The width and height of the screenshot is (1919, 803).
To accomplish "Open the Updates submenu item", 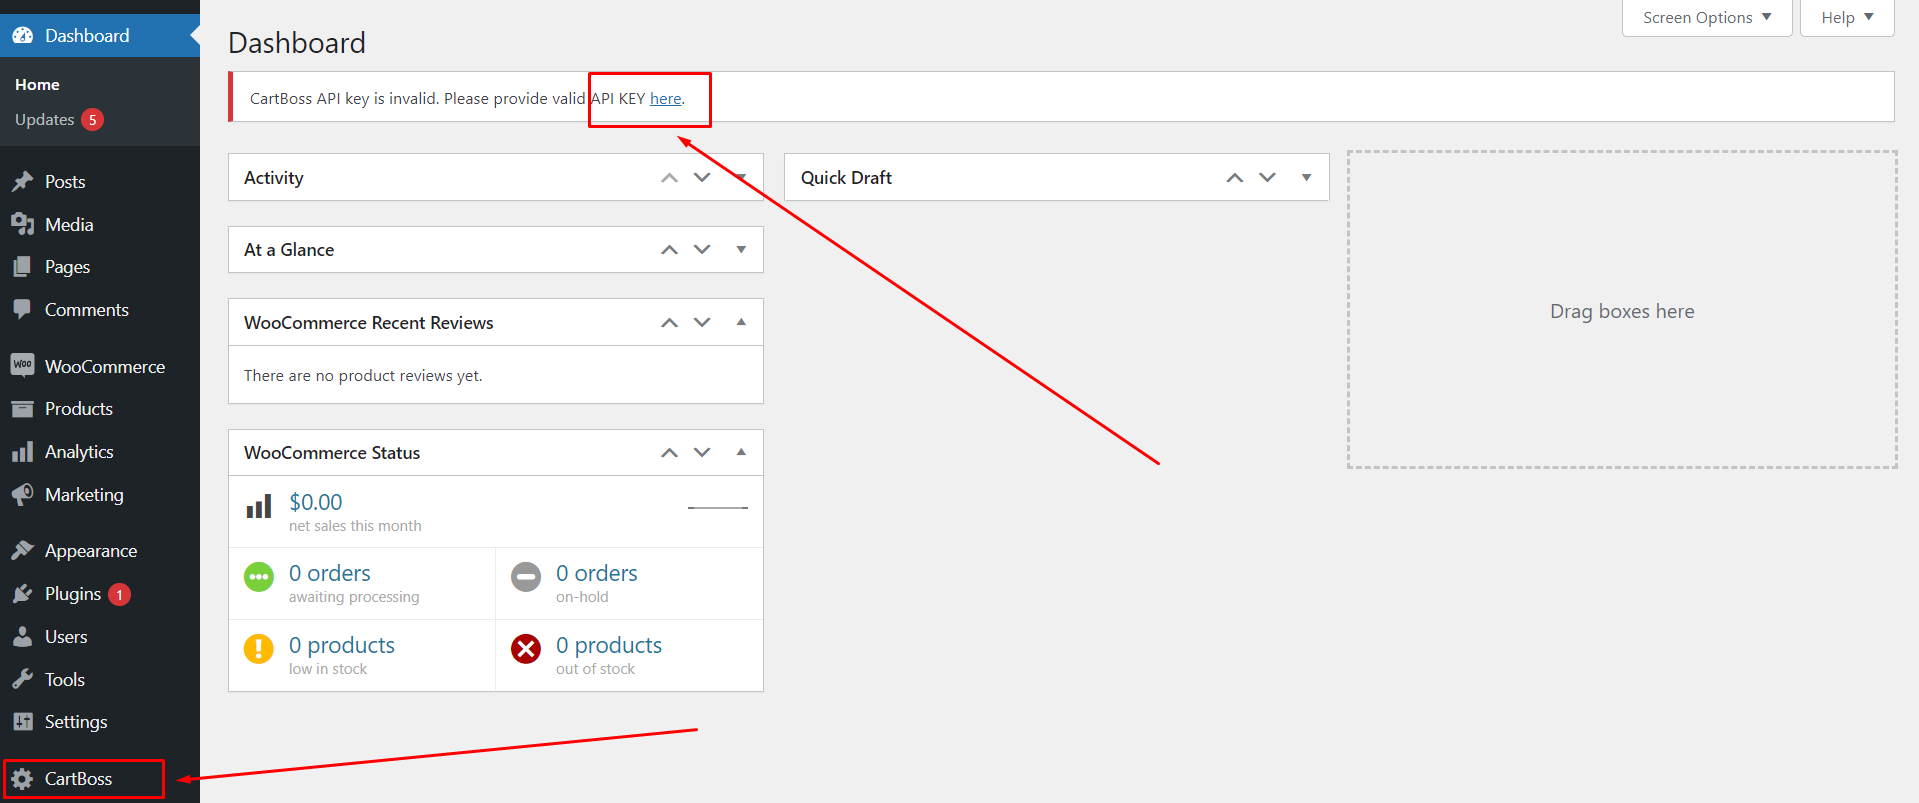I will (x=45, y=120).
